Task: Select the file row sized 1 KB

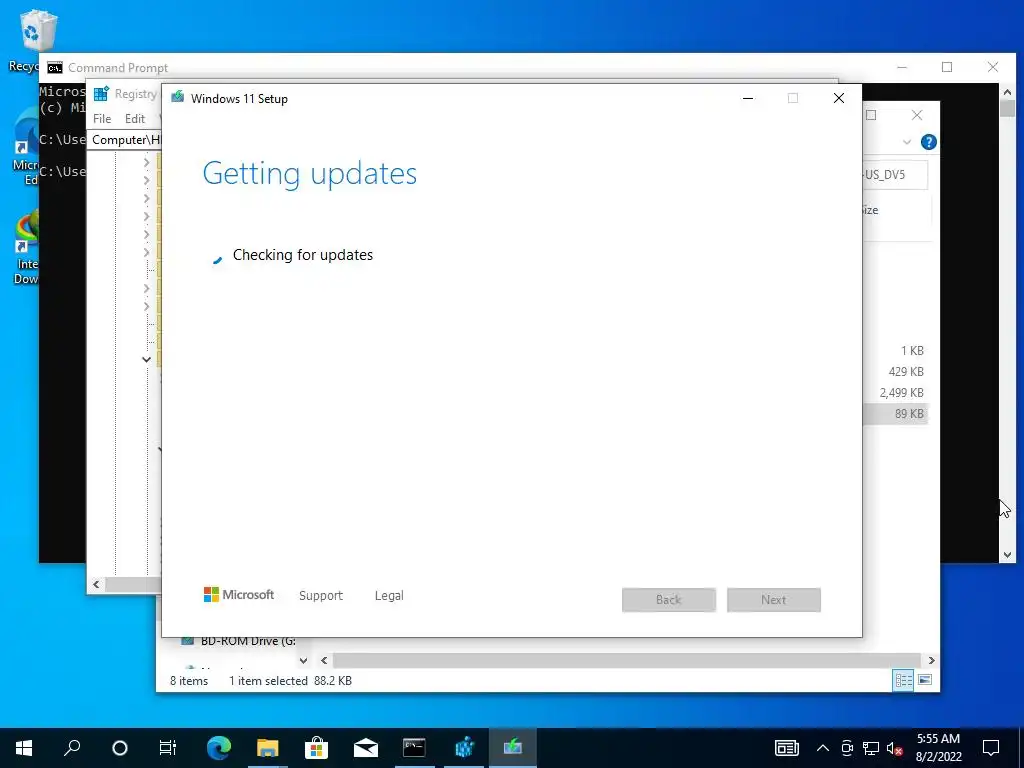Action: pos(895,351)
